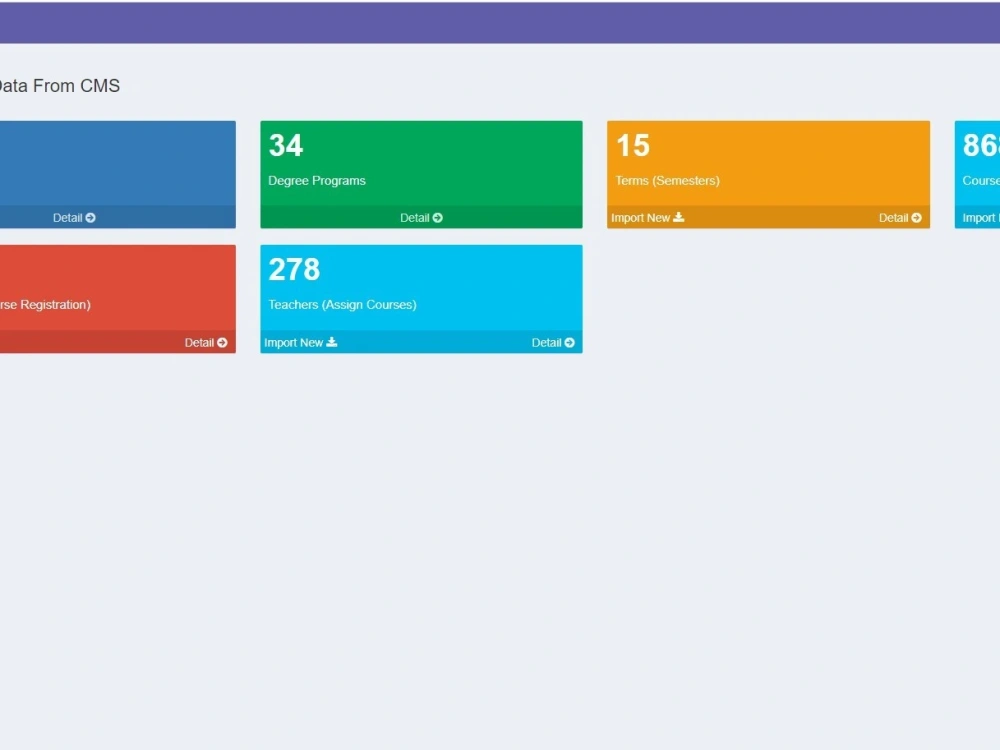Image resolution: width=1000 pixels, height=750 pixels.
Task: Click the Data From CMS heading
Action: click(x=59, y=85)
